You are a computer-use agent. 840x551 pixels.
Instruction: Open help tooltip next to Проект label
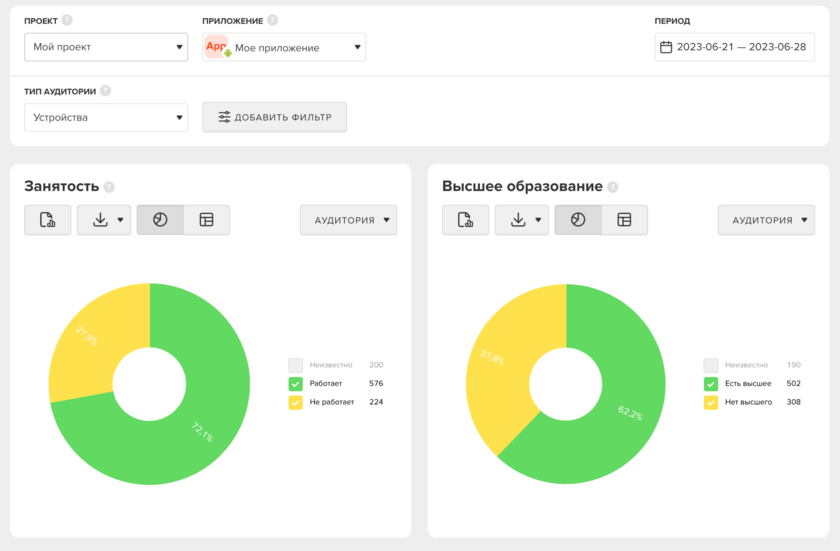point(67,20)
